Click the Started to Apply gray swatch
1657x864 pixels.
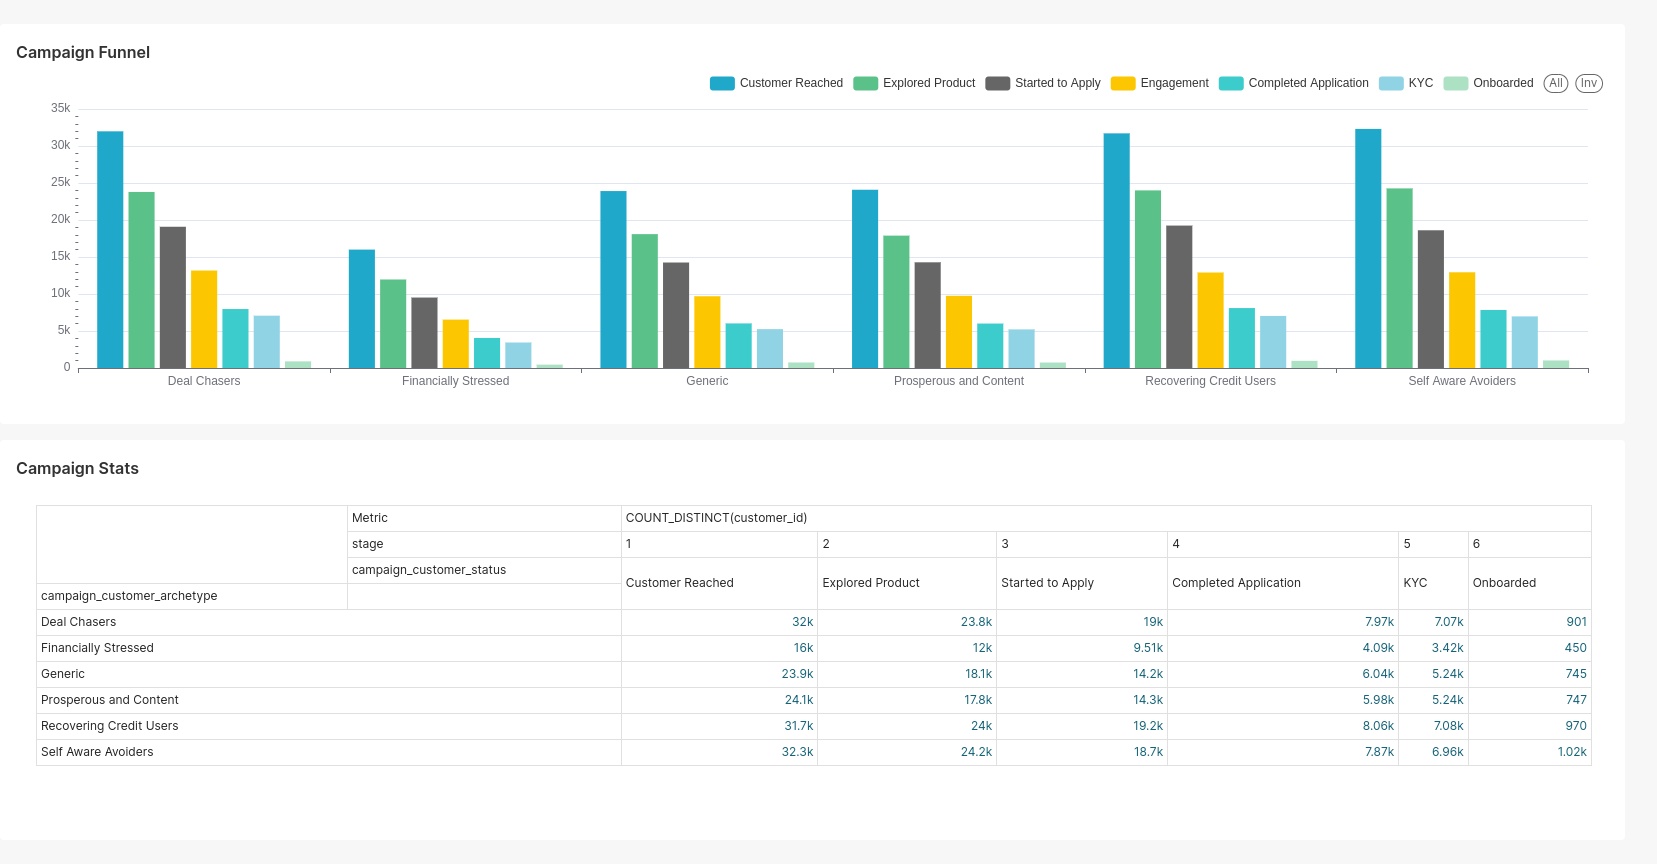pos(997,83)
